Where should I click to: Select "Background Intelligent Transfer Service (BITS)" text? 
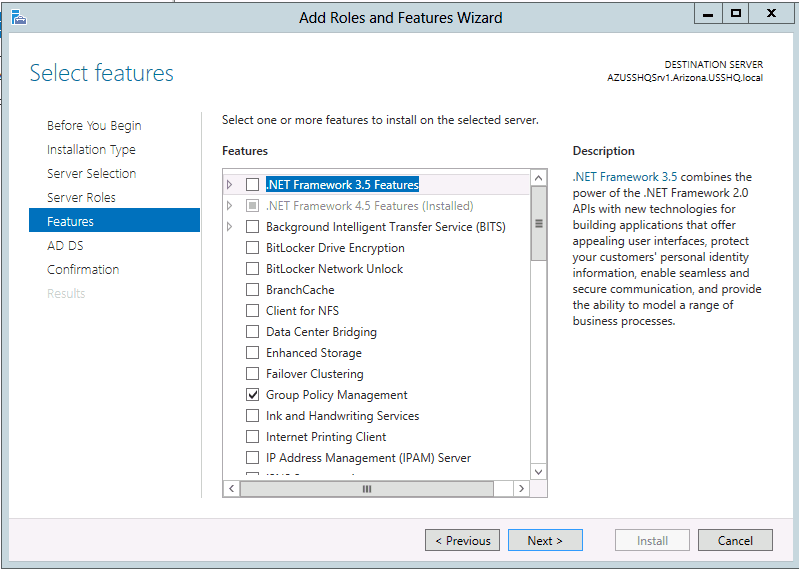(x=386, y=227)
